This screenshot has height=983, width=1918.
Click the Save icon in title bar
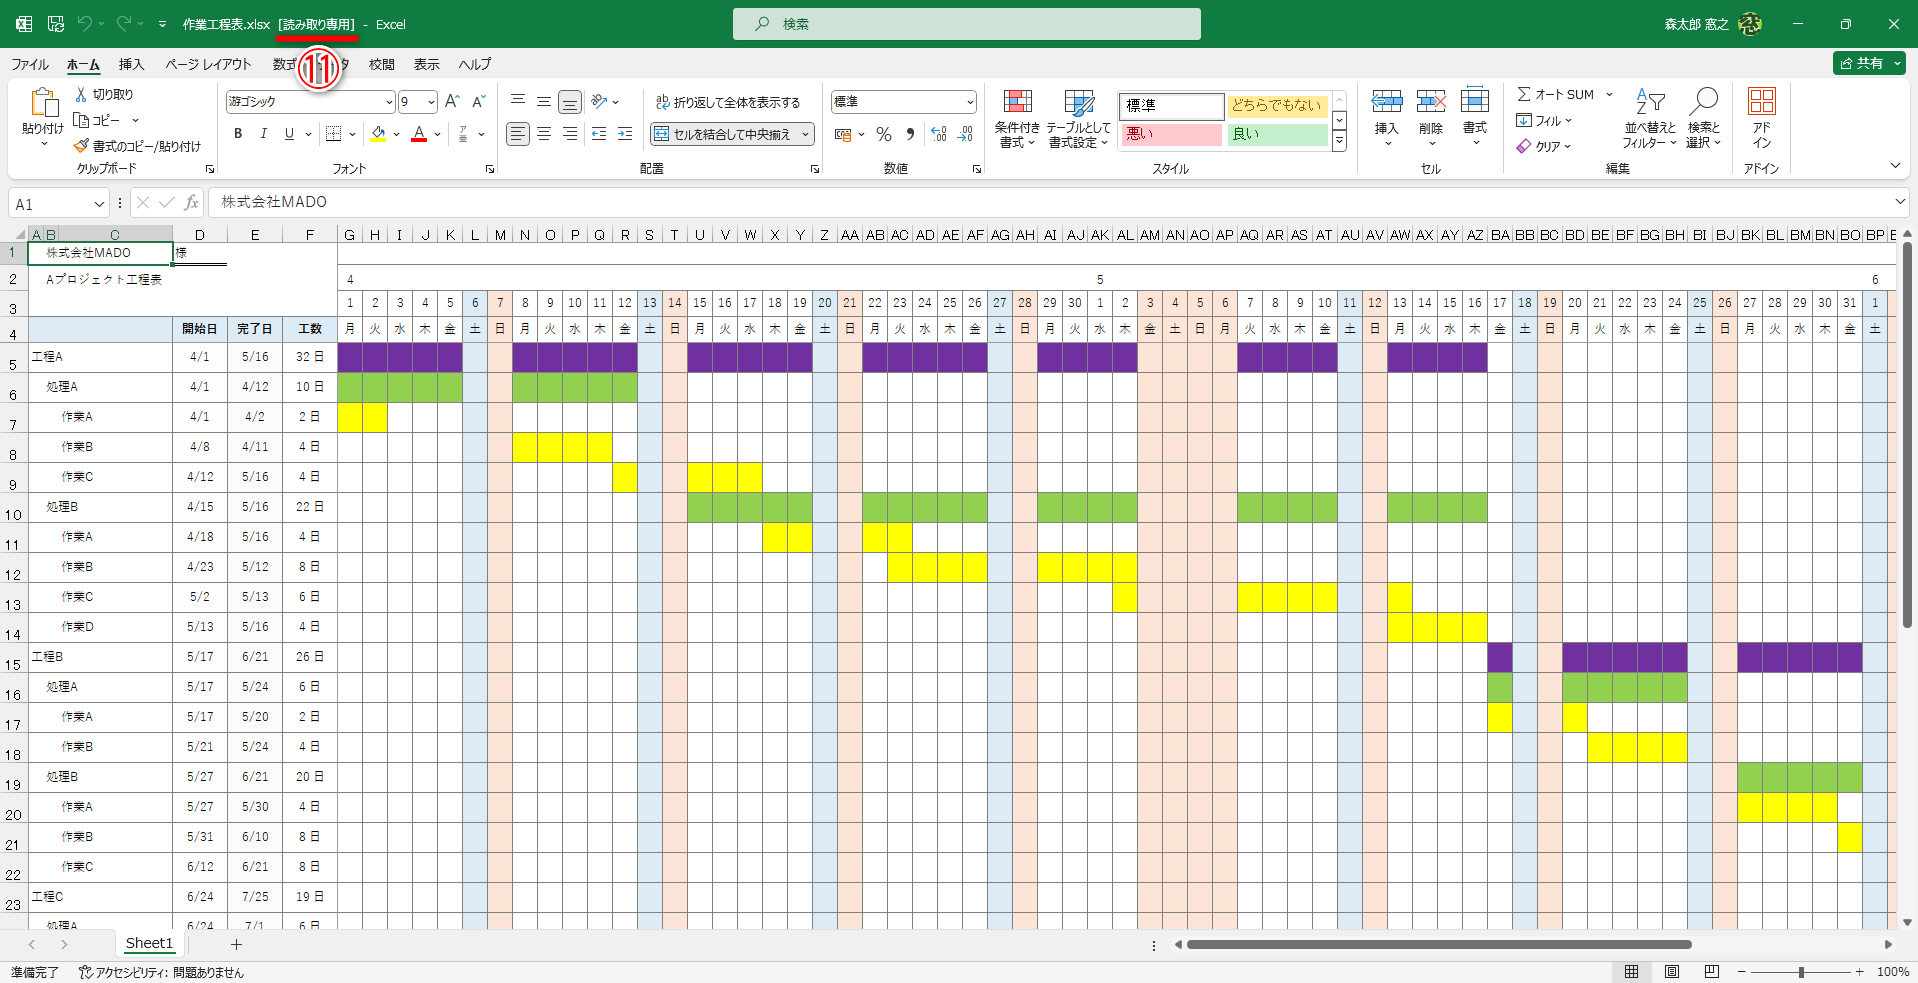click(x=56, y=24)
